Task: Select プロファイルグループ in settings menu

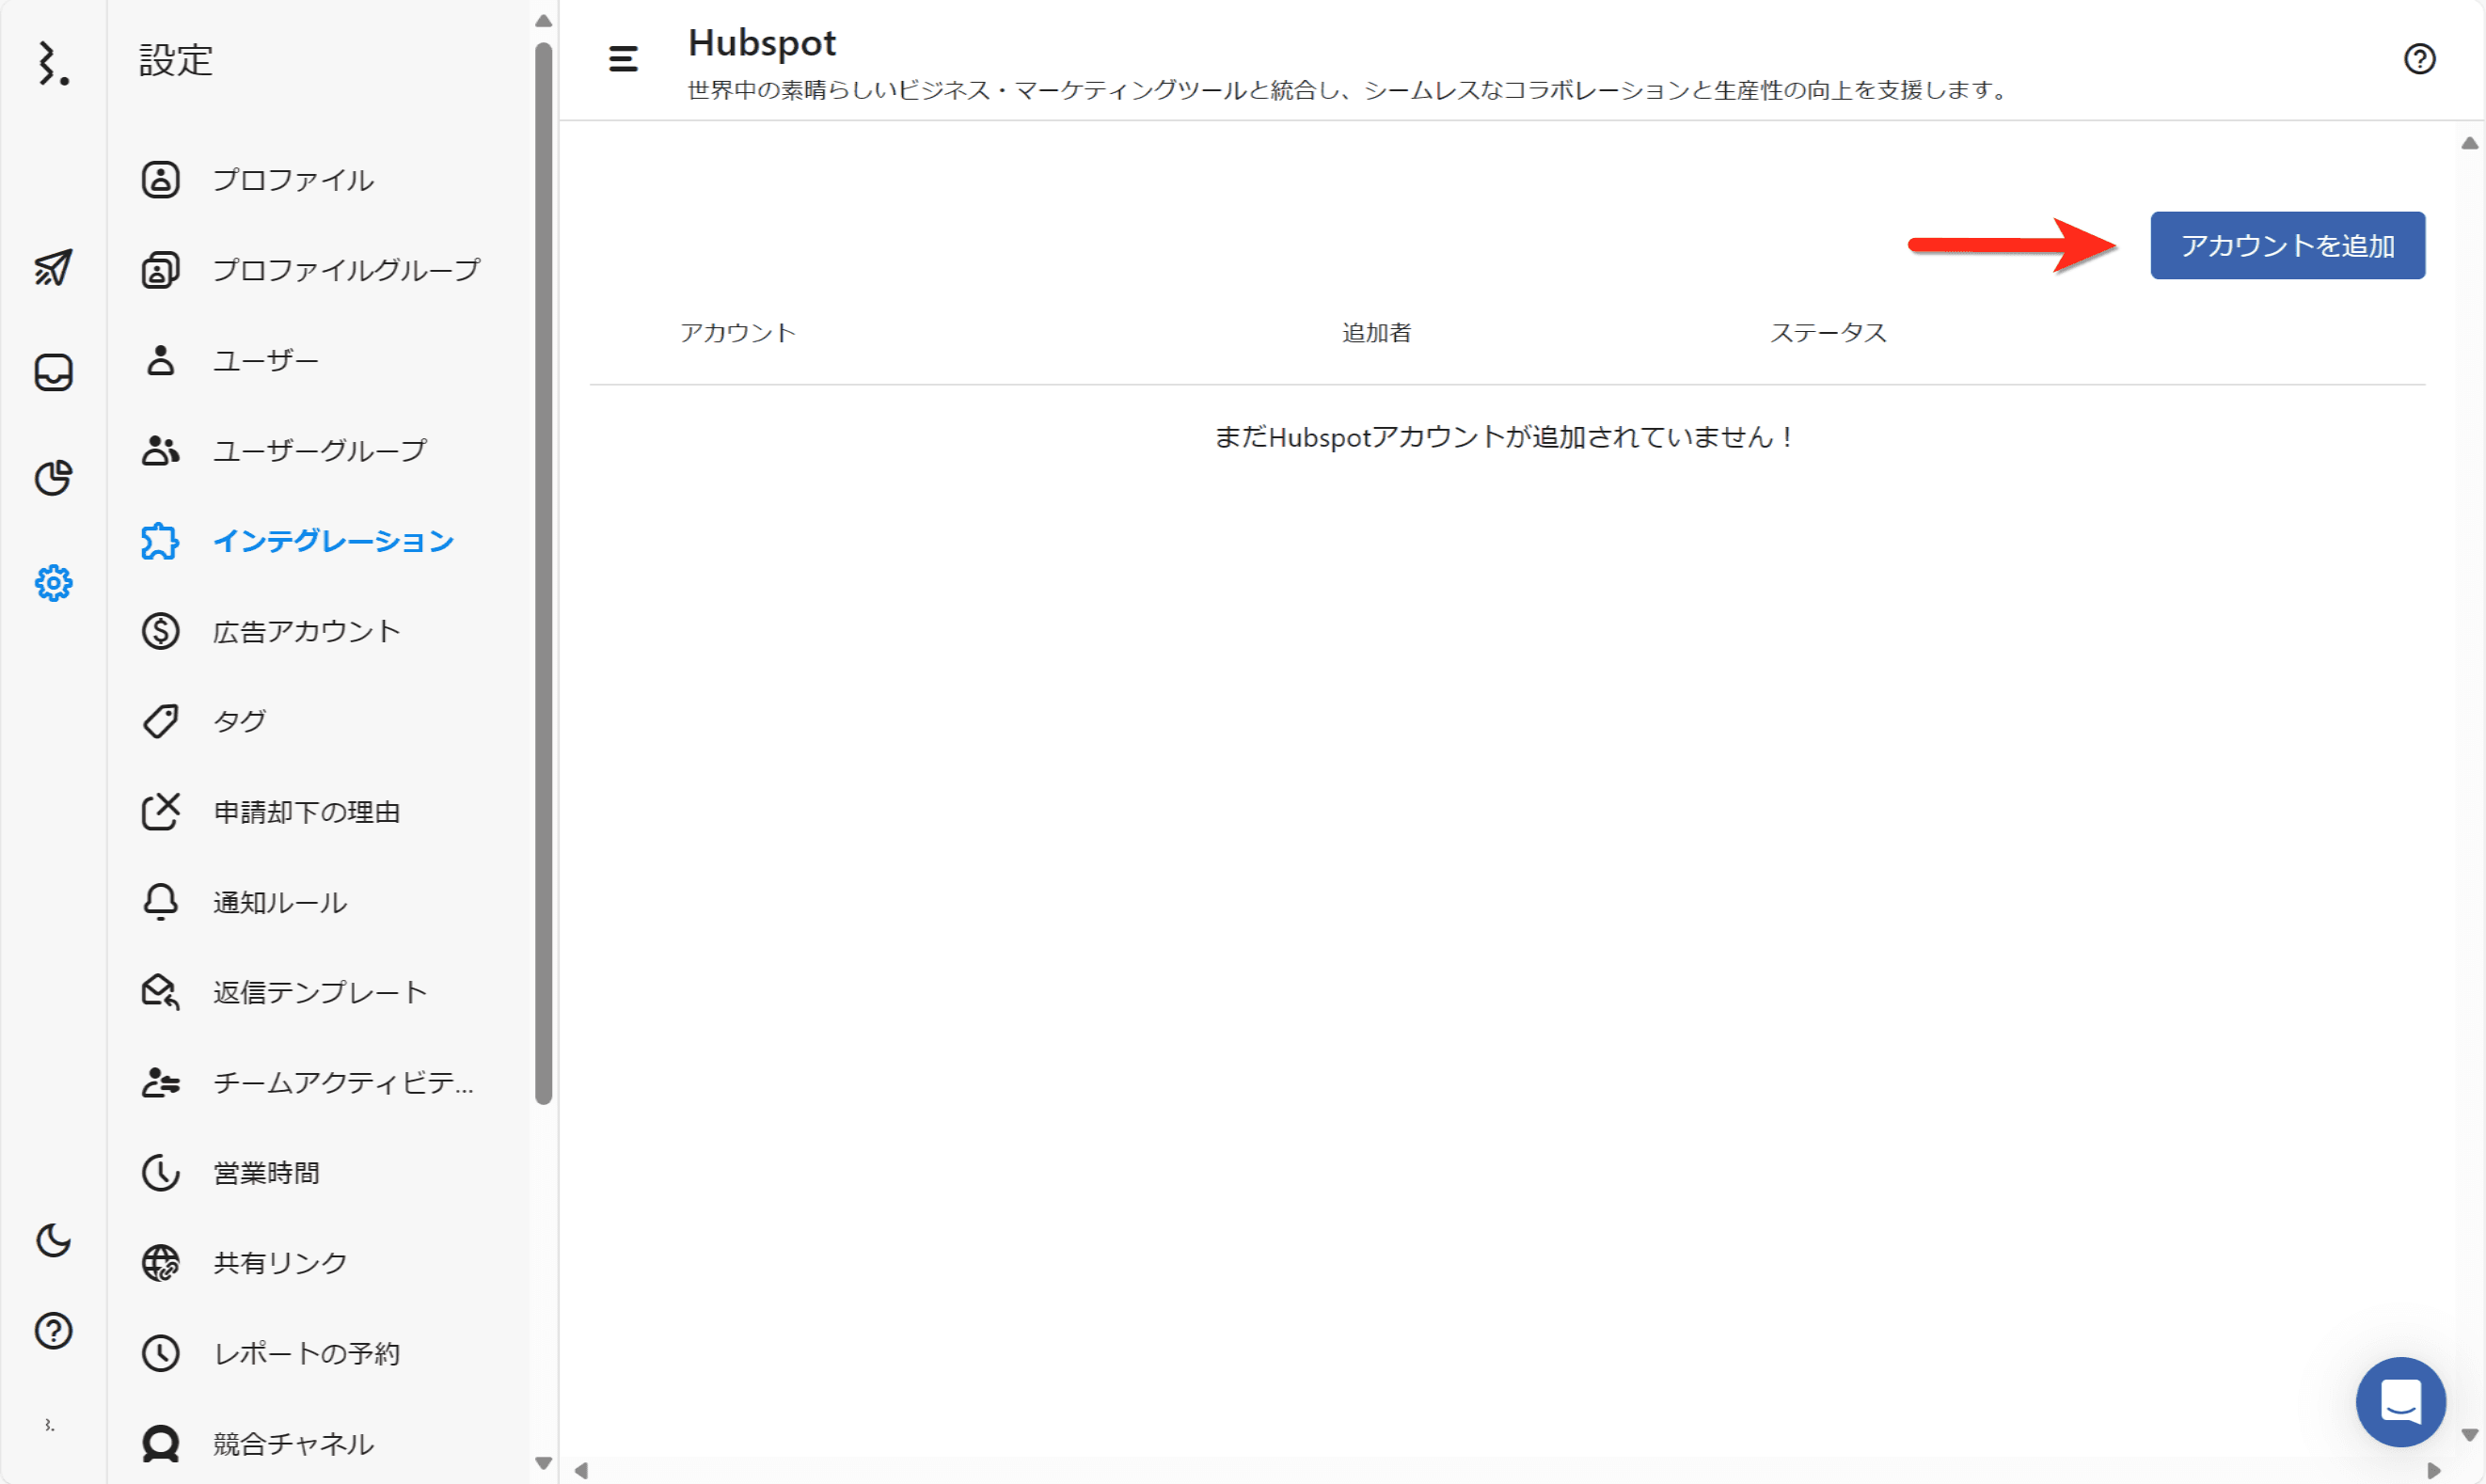Action: point(346,270)
